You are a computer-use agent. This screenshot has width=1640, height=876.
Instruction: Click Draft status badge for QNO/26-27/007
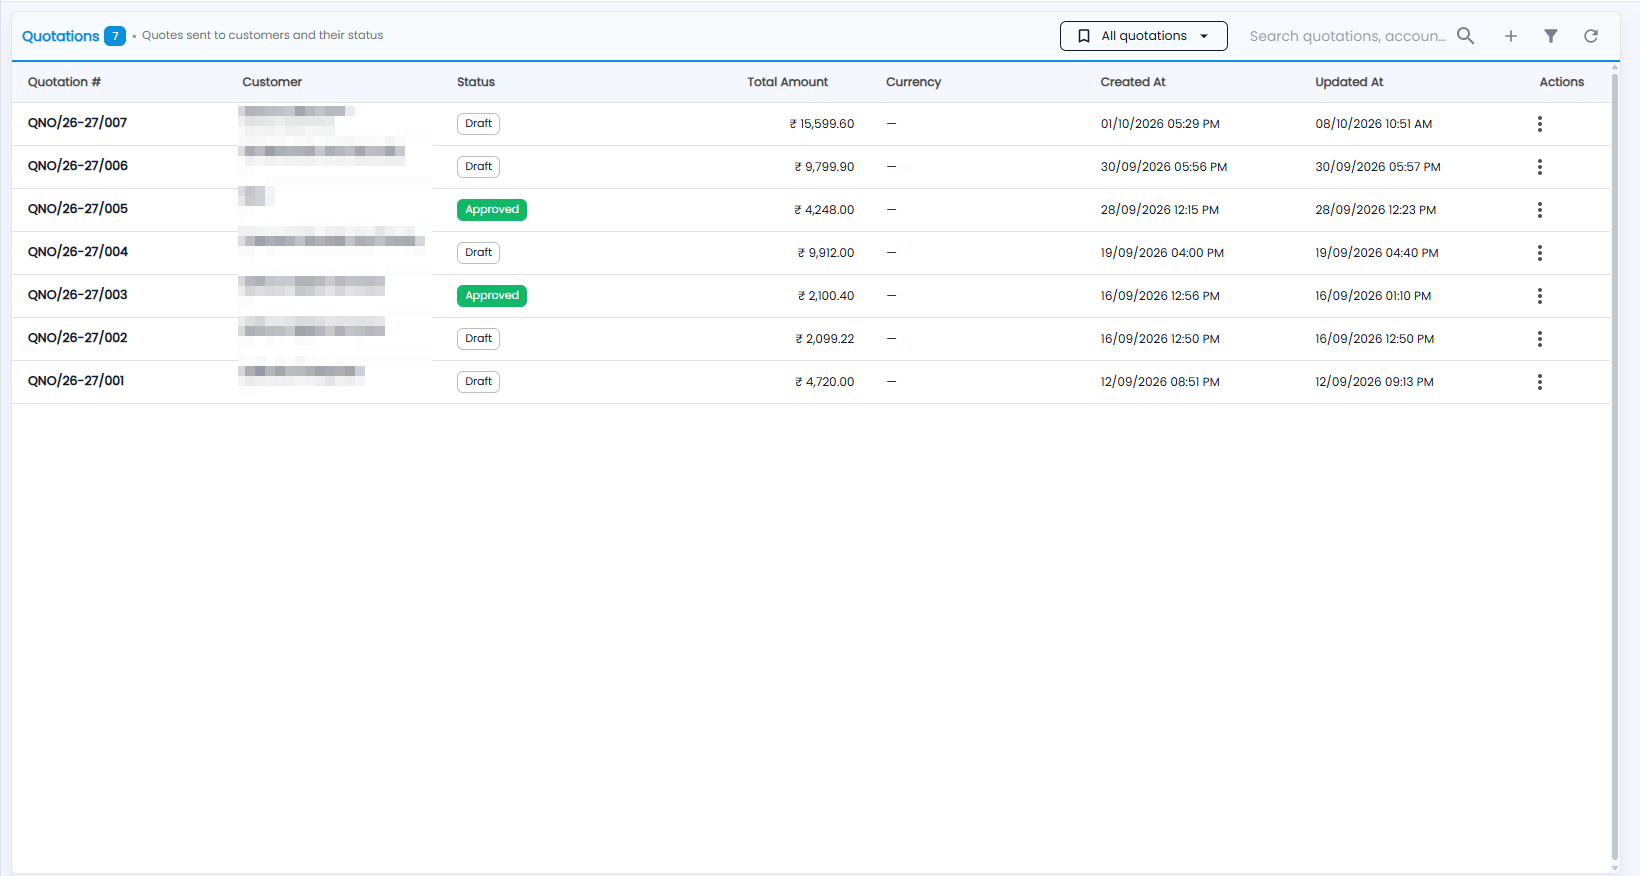tap(478, 124)
